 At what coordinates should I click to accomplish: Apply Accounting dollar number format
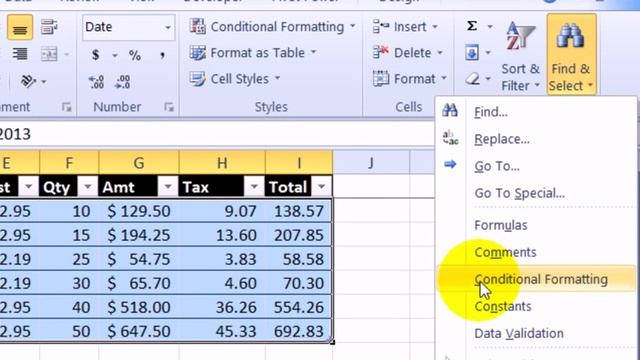(95, 55)
